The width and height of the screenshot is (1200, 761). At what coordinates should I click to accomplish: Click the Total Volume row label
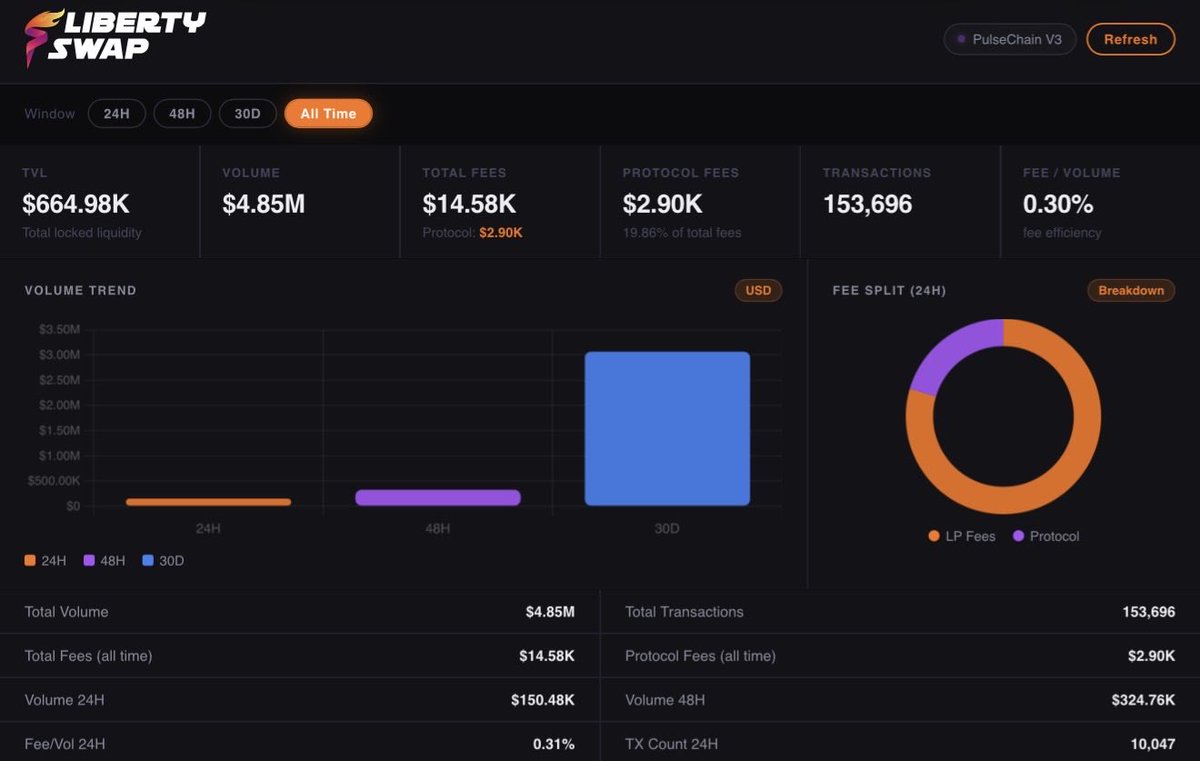click(x=66, y=612)
